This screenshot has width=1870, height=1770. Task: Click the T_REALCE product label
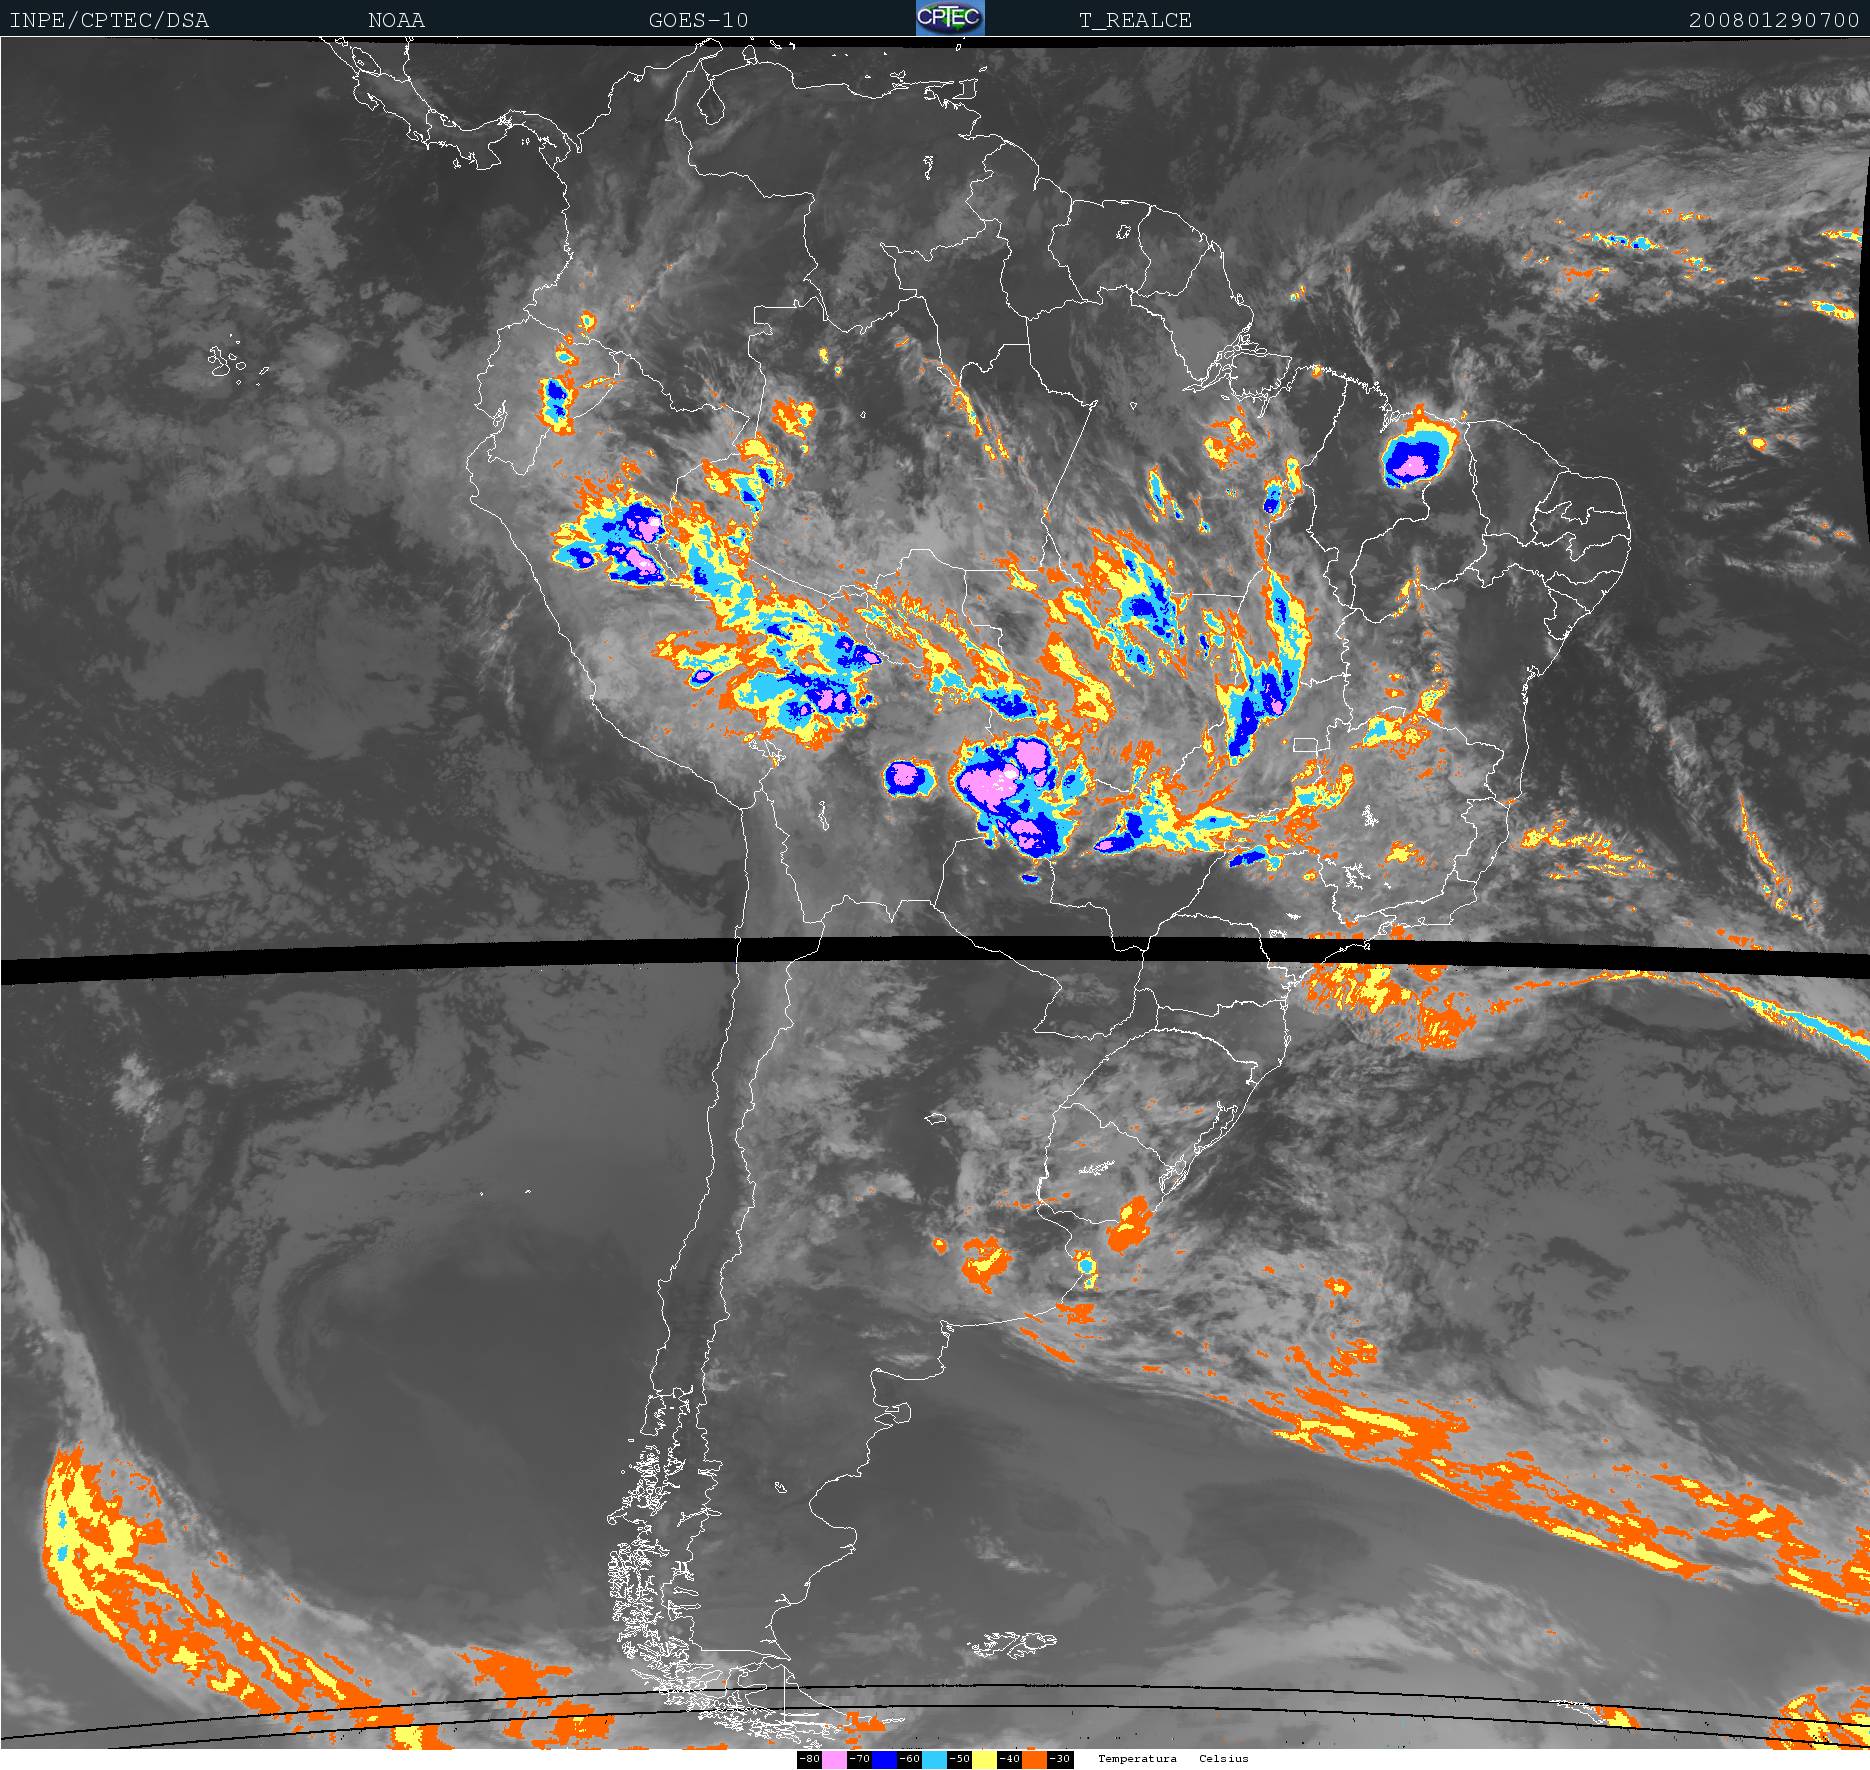click(1135, 20)
